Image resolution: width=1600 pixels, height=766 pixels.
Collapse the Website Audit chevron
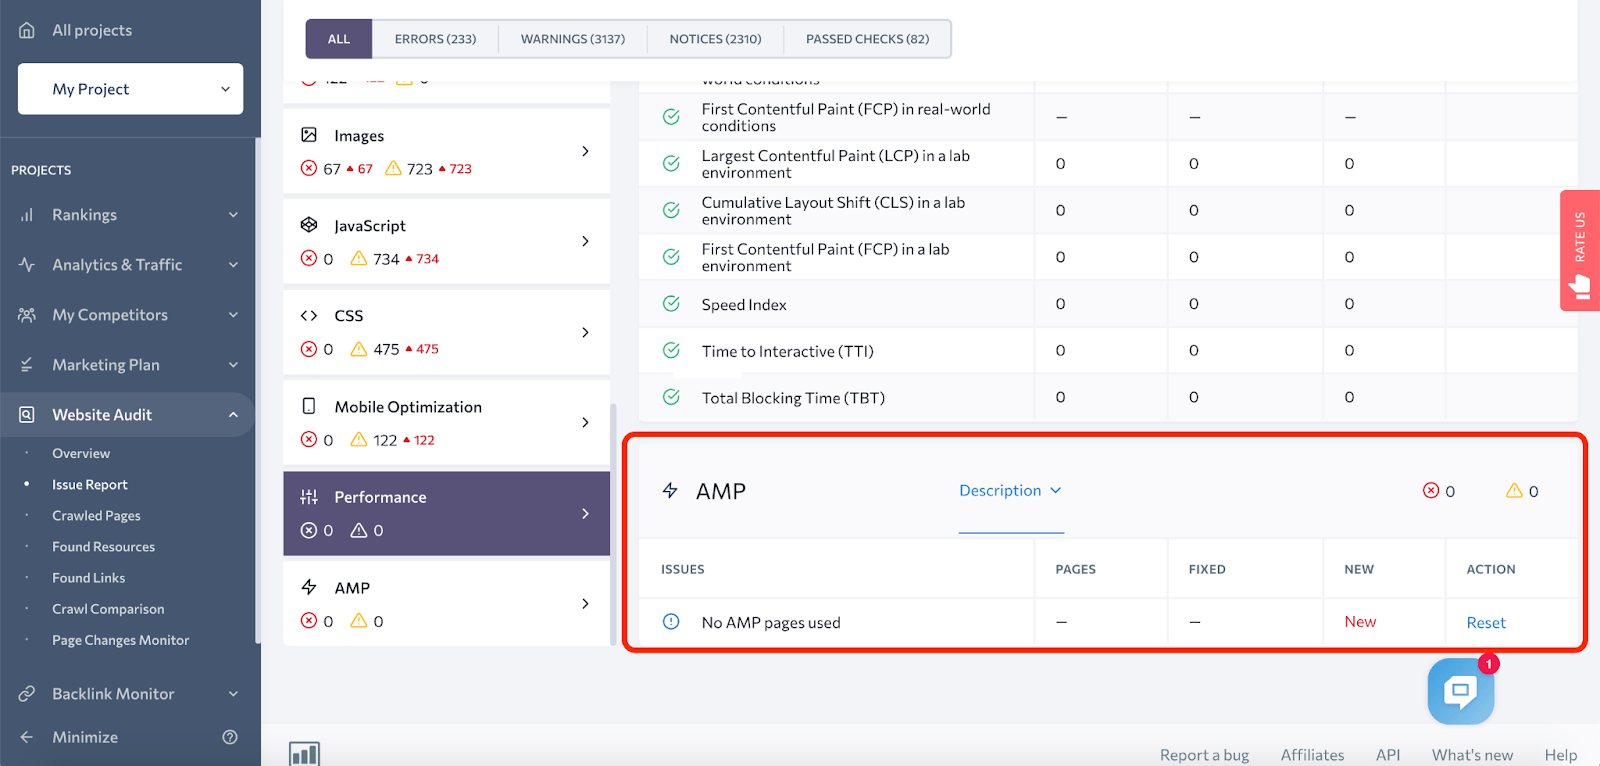[233, 415]
